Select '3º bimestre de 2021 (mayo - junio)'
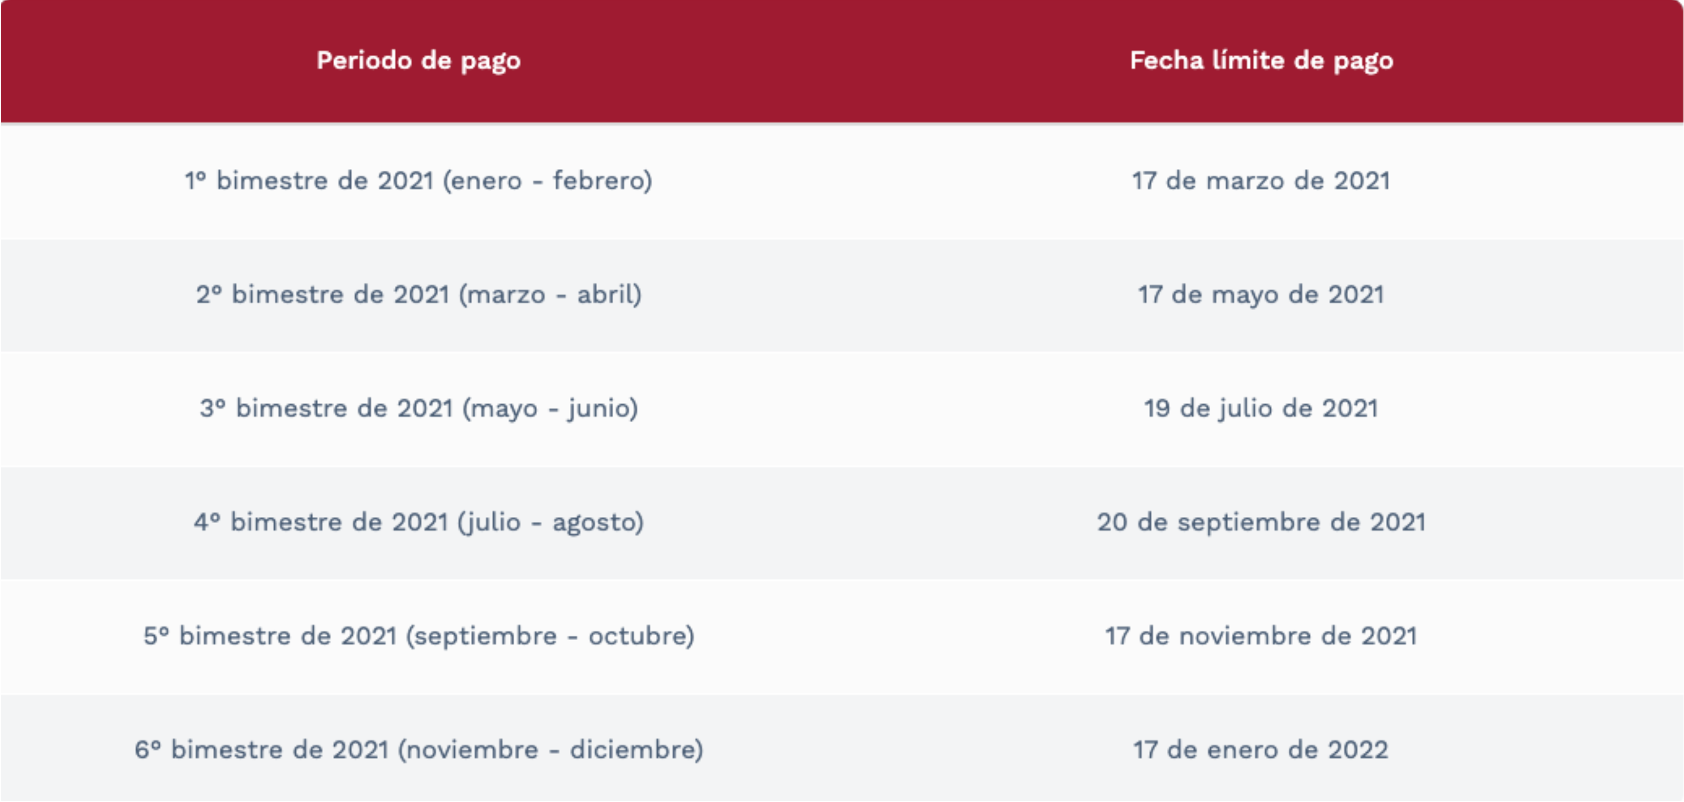1684x802 pixels. pyautogui.click(x=418, y=409)
